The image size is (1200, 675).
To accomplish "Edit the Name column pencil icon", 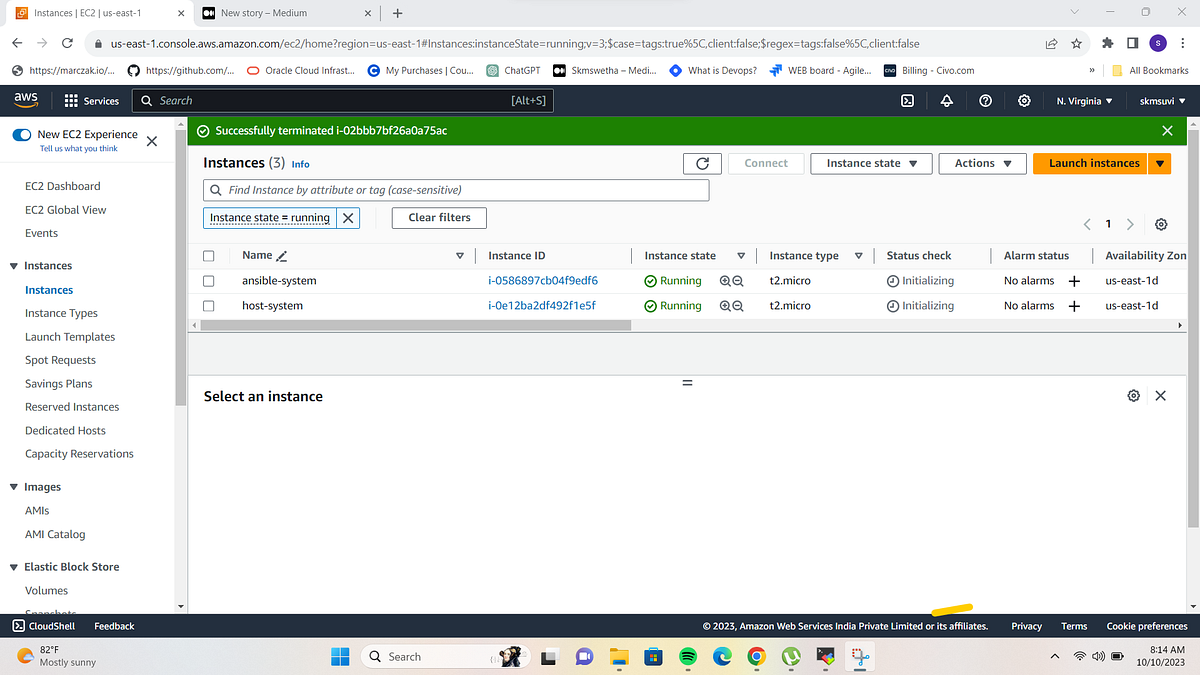I will [x=282, y=256].
